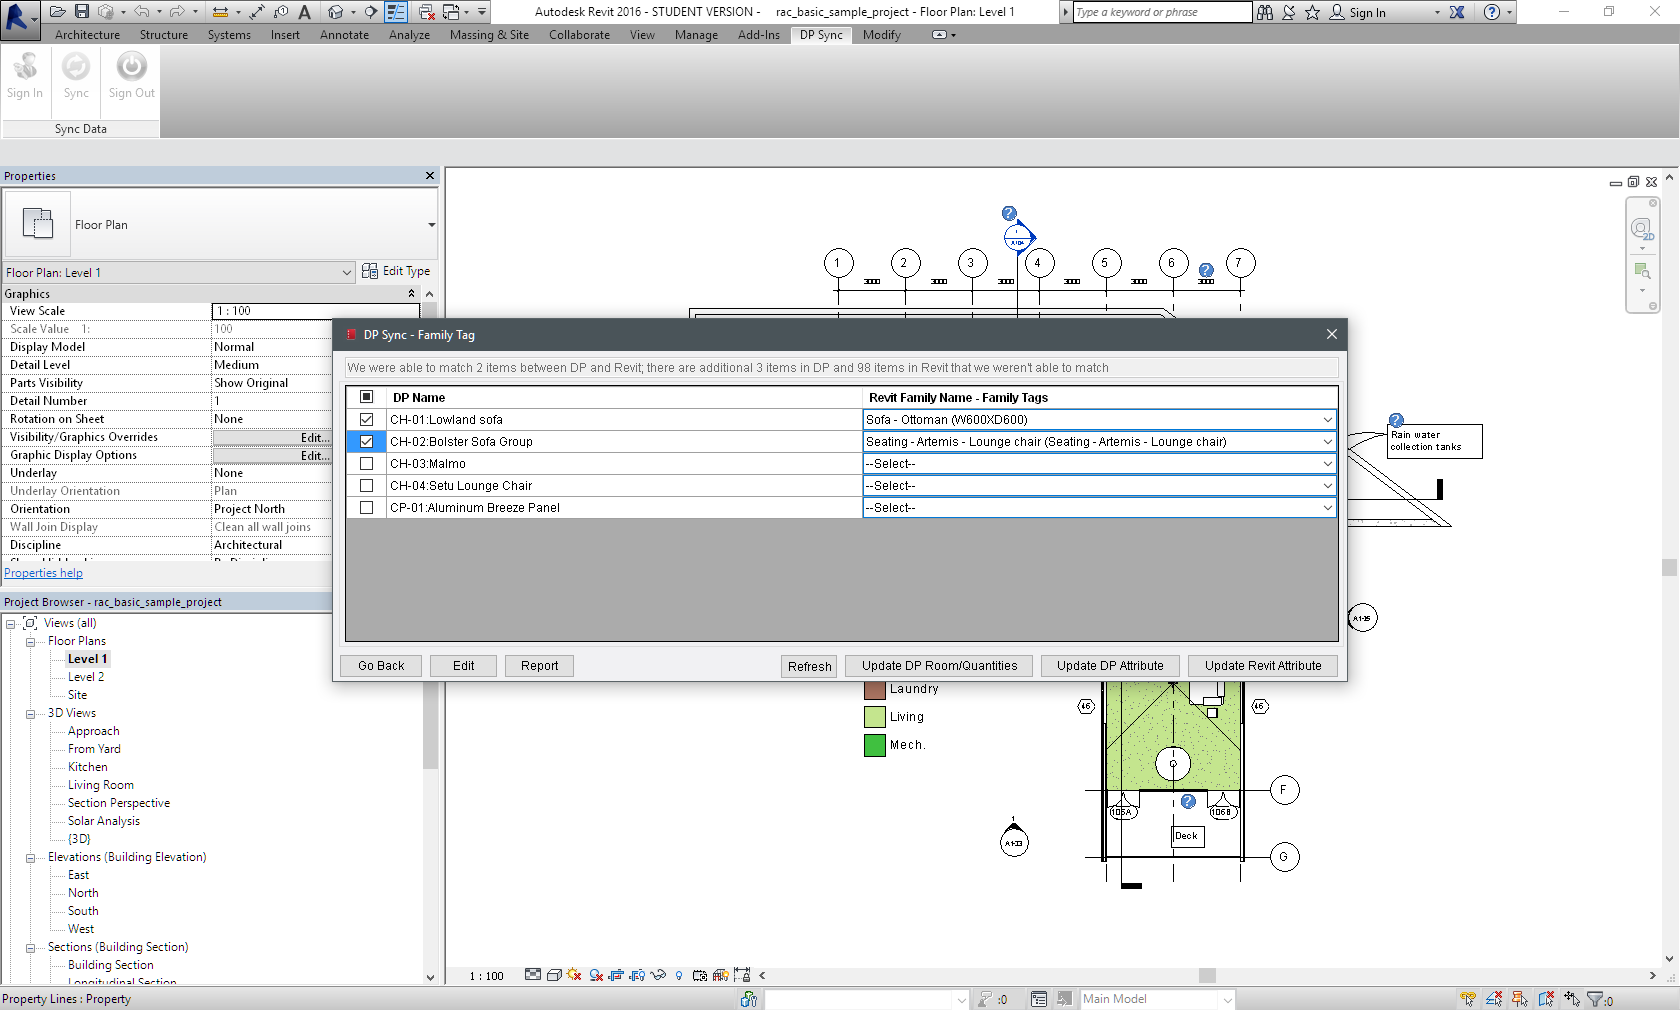Click the Open file icon in quick access toolbar
Viewport: 1680px width, 1010px height.
pos(57,12)
